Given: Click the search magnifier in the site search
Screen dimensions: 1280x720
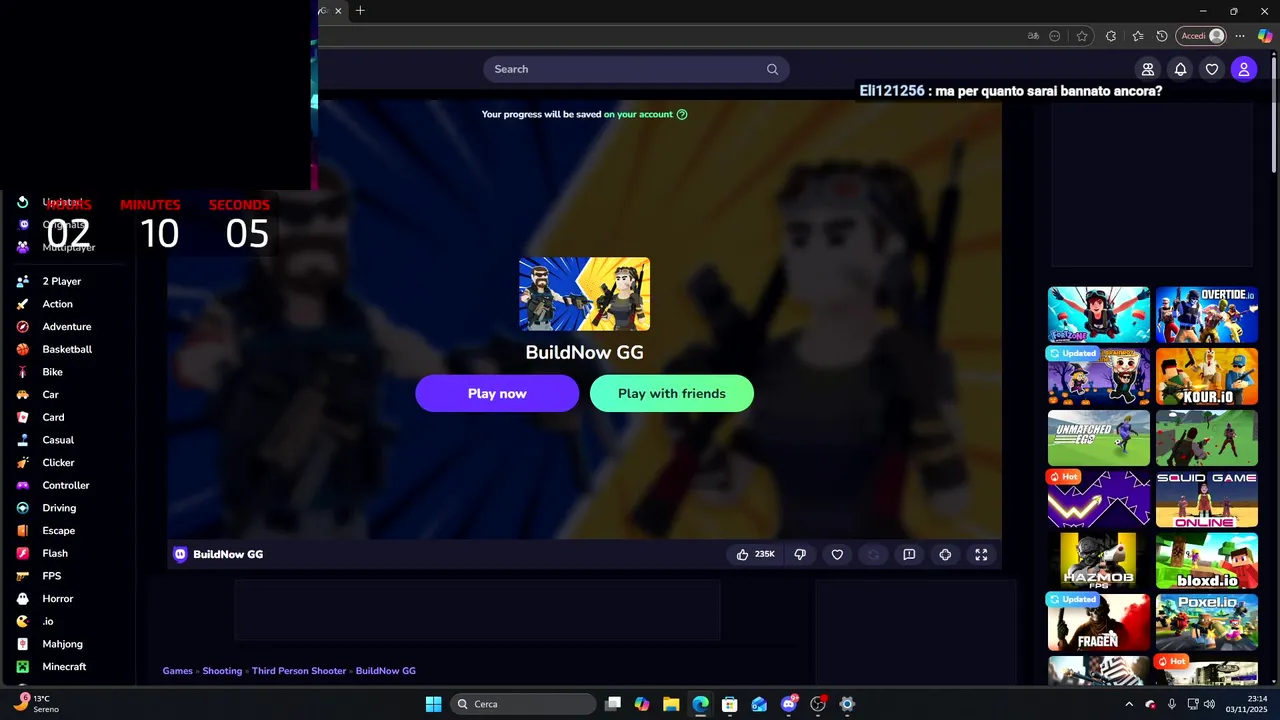Looking at the screenshot, I should pos(772,69).
